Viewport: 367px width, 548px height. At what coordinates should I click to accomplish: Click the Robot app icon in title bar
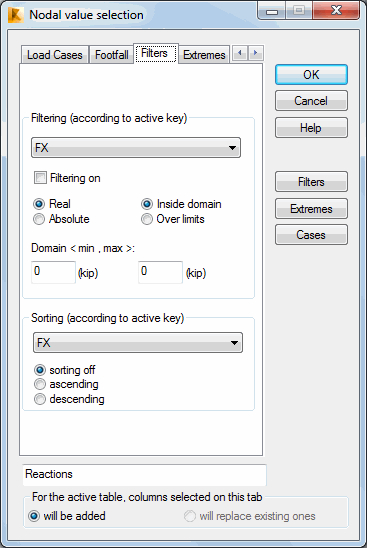click(16, 15)
